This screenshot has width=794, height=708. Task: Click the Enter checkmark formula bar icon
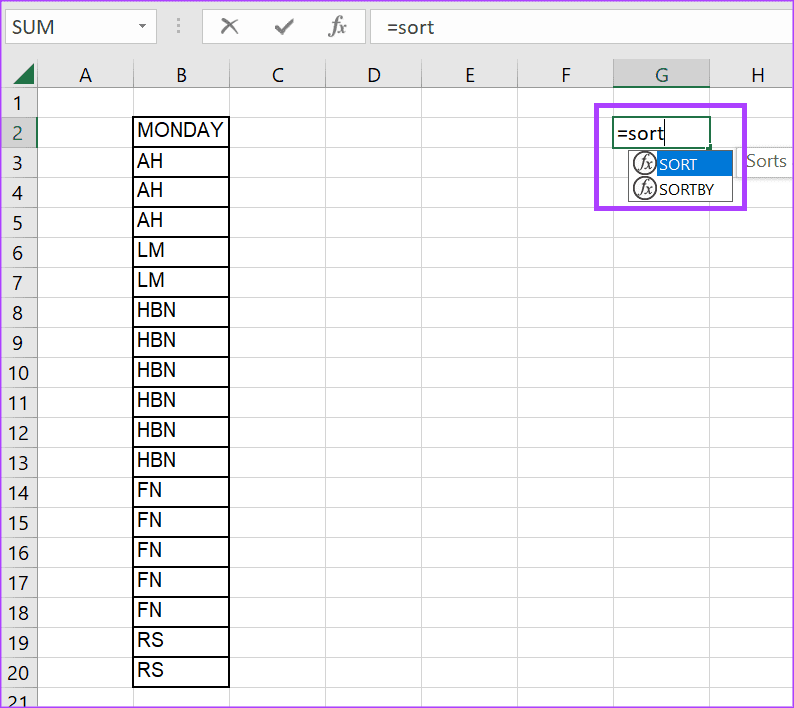[x=284, y=27]
